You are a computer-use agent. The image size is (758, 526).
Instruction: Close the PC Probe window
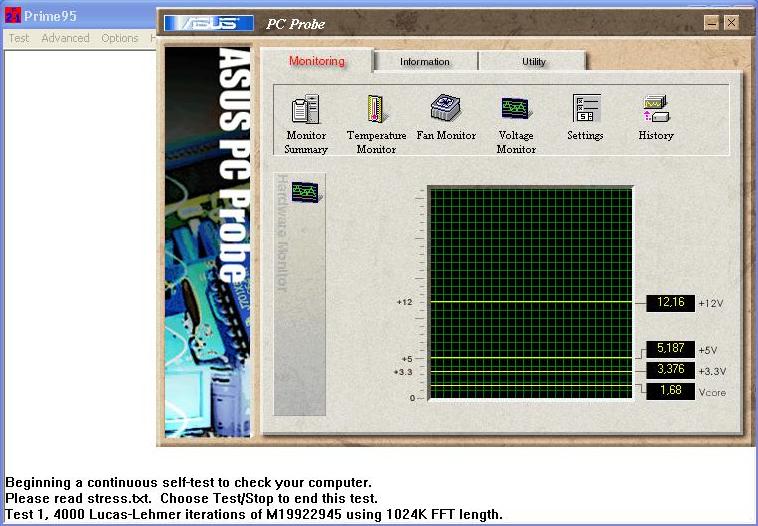coord(731,22)
